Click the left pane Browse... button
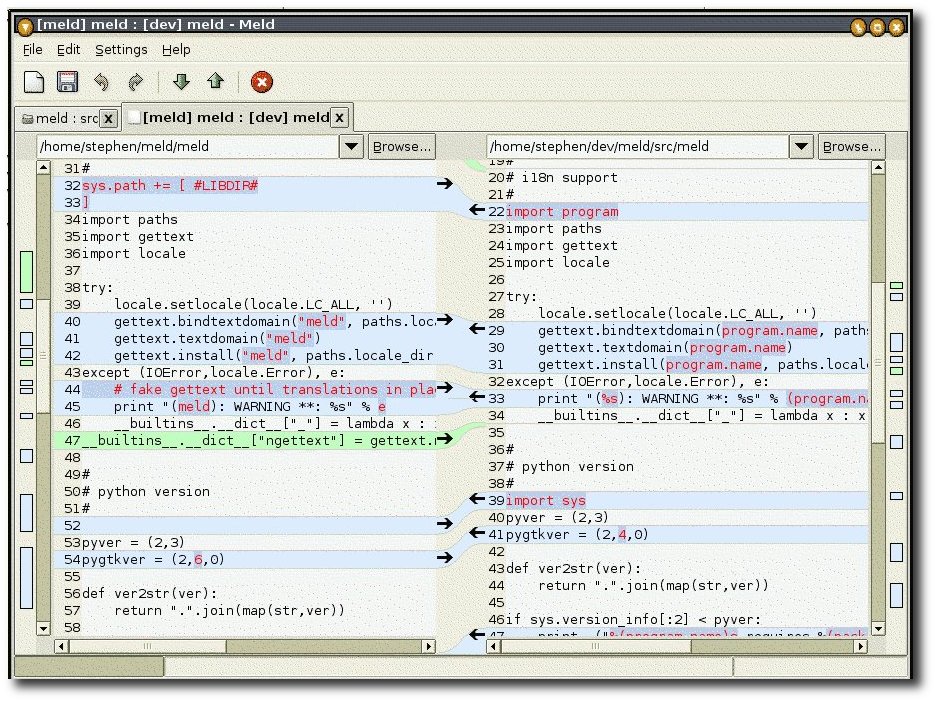 point(401,146)
